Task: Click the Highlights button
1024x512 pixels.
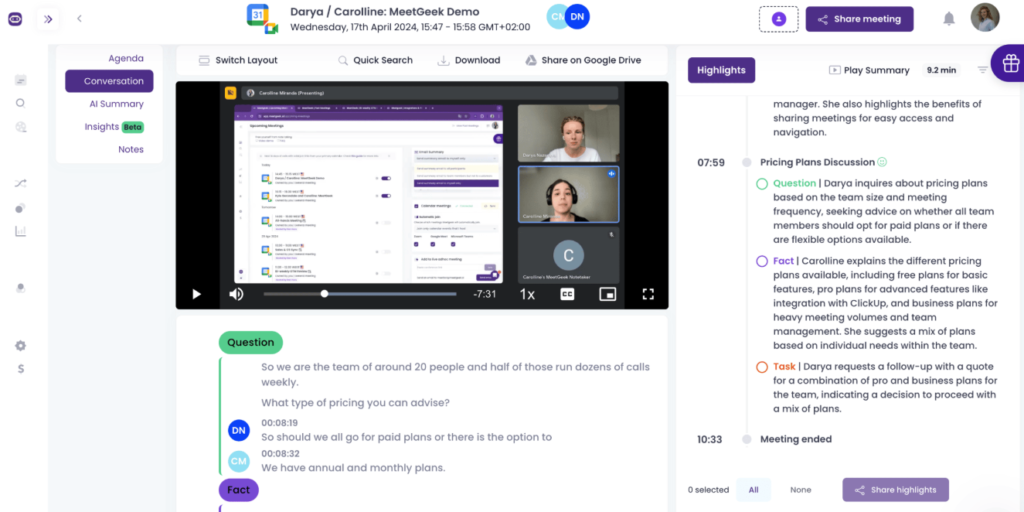Action: [721, 70]
